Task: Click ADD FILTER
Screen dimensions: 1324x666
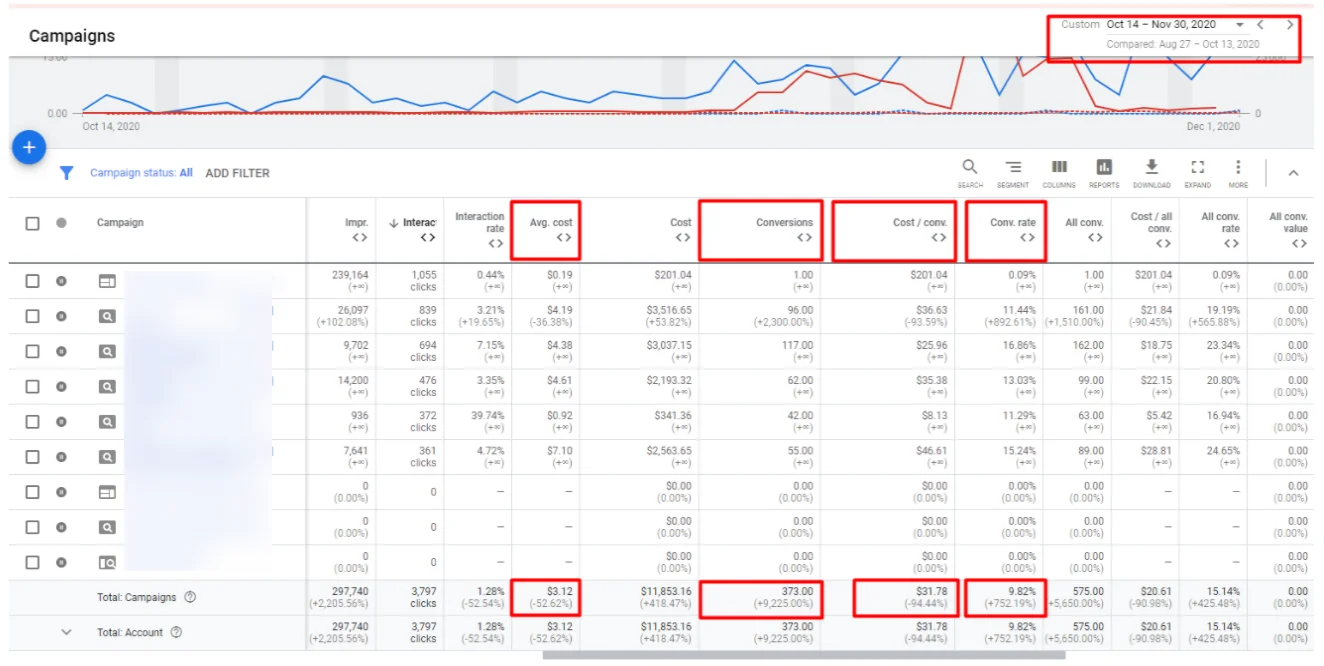Action: tap(237, 173)
